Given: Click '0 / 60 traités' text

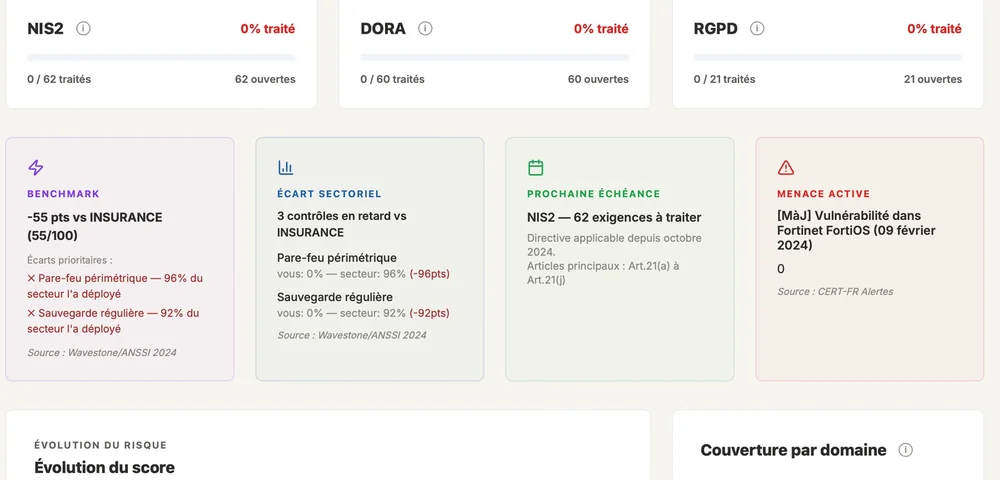Looking at the screenshot, I should [x=392, y=80].
